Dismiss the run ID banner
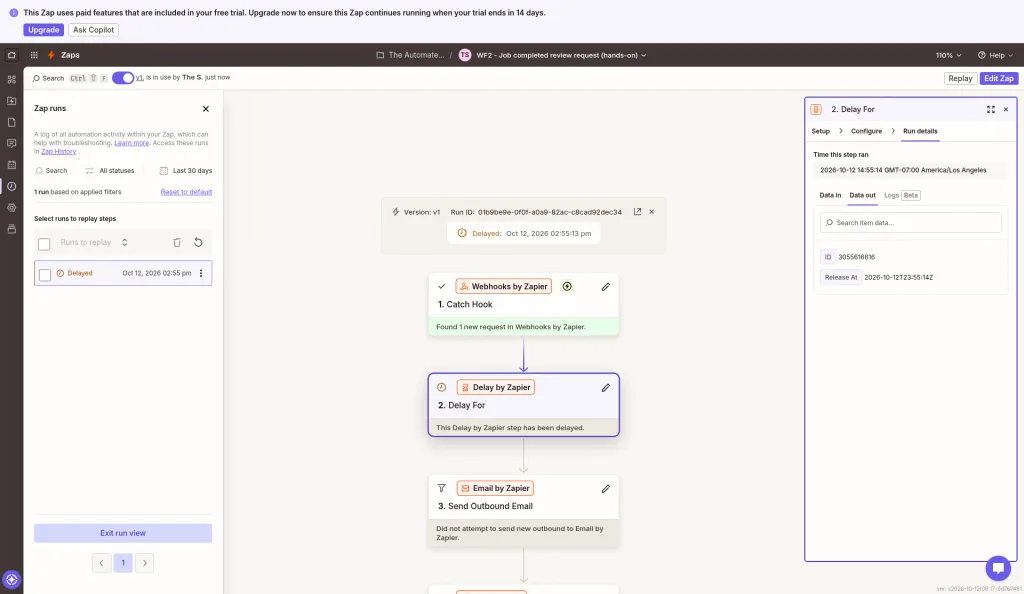This screenshot has width=1024, height=594. click(x=651, y=211)
